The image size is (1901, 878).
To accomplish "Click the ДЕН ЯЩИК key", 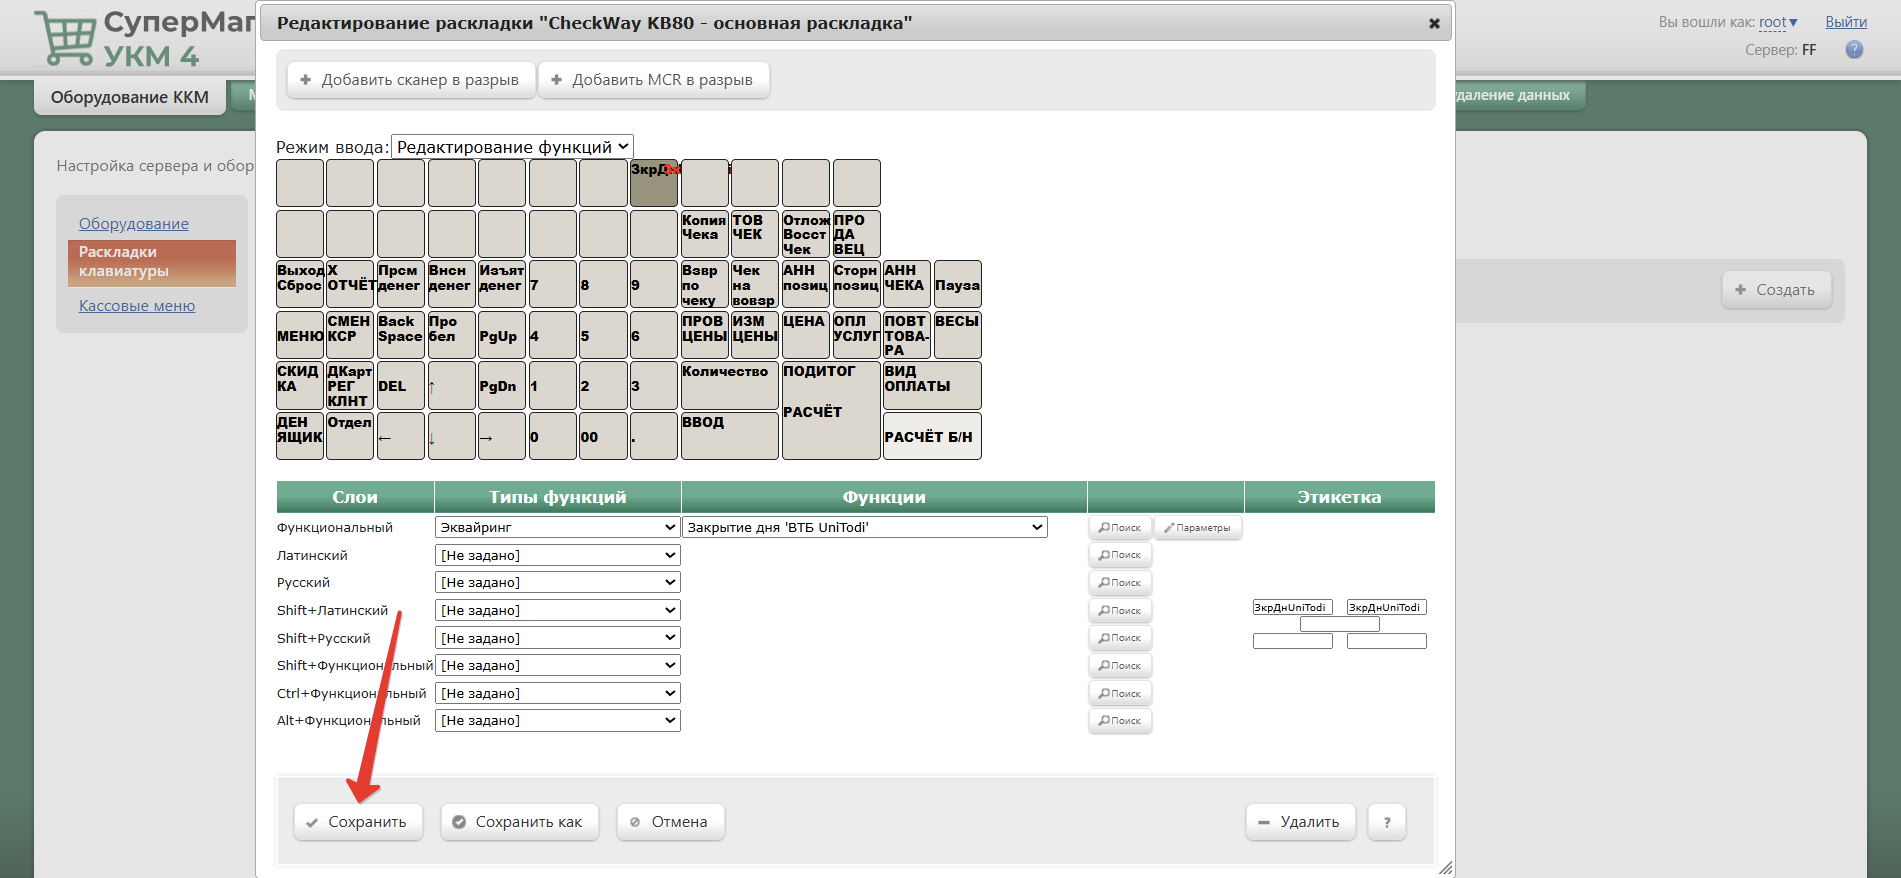I will [299, 436].
